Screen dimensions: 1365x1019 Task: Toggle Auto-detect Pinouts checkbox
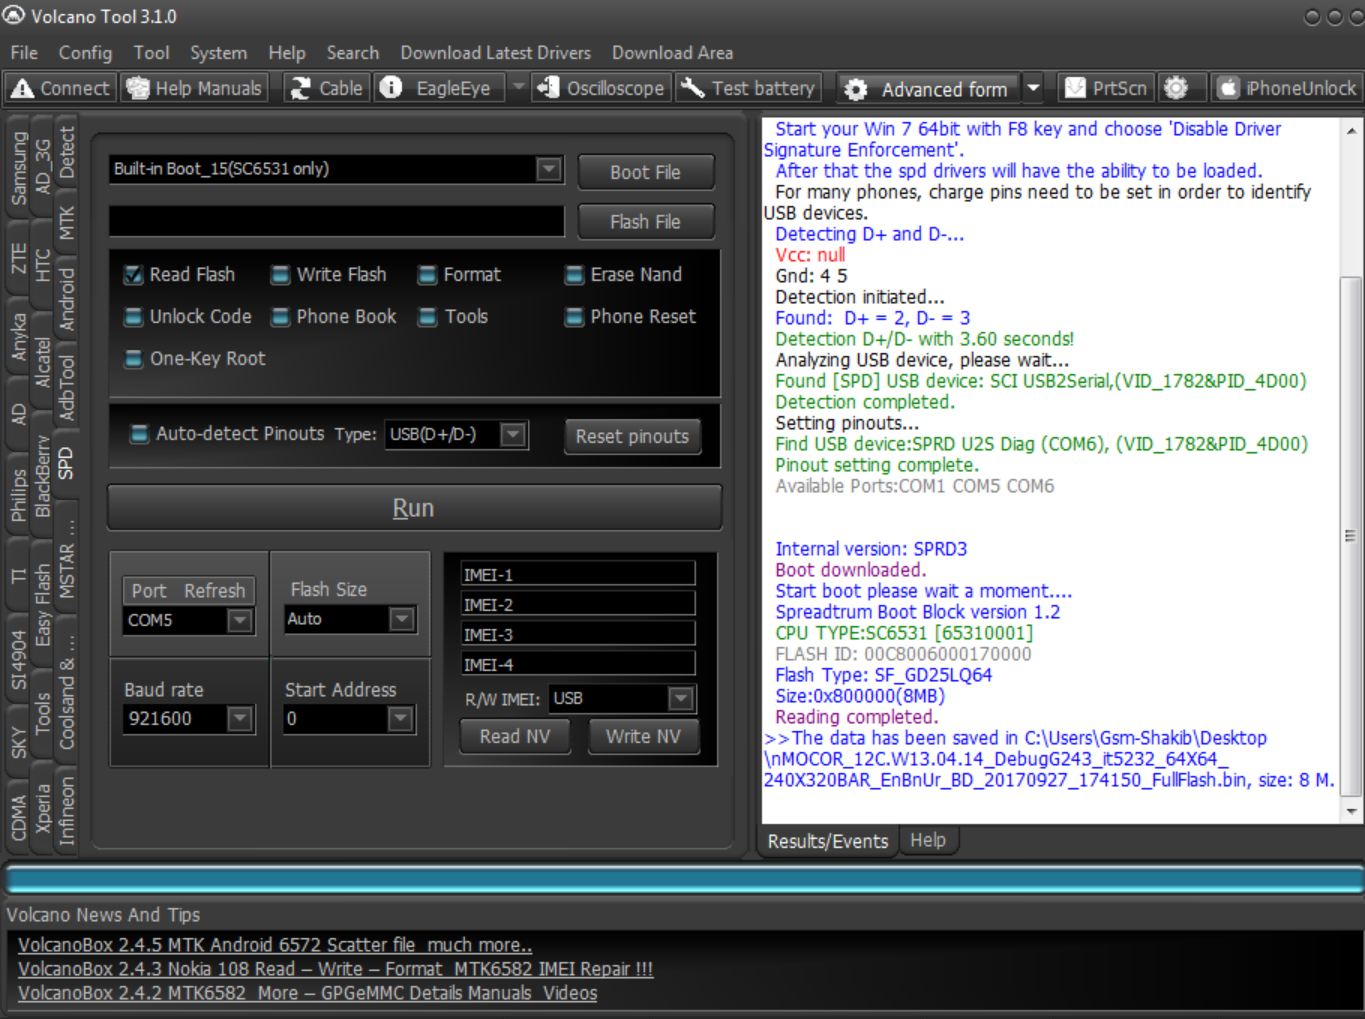[140, 434]
